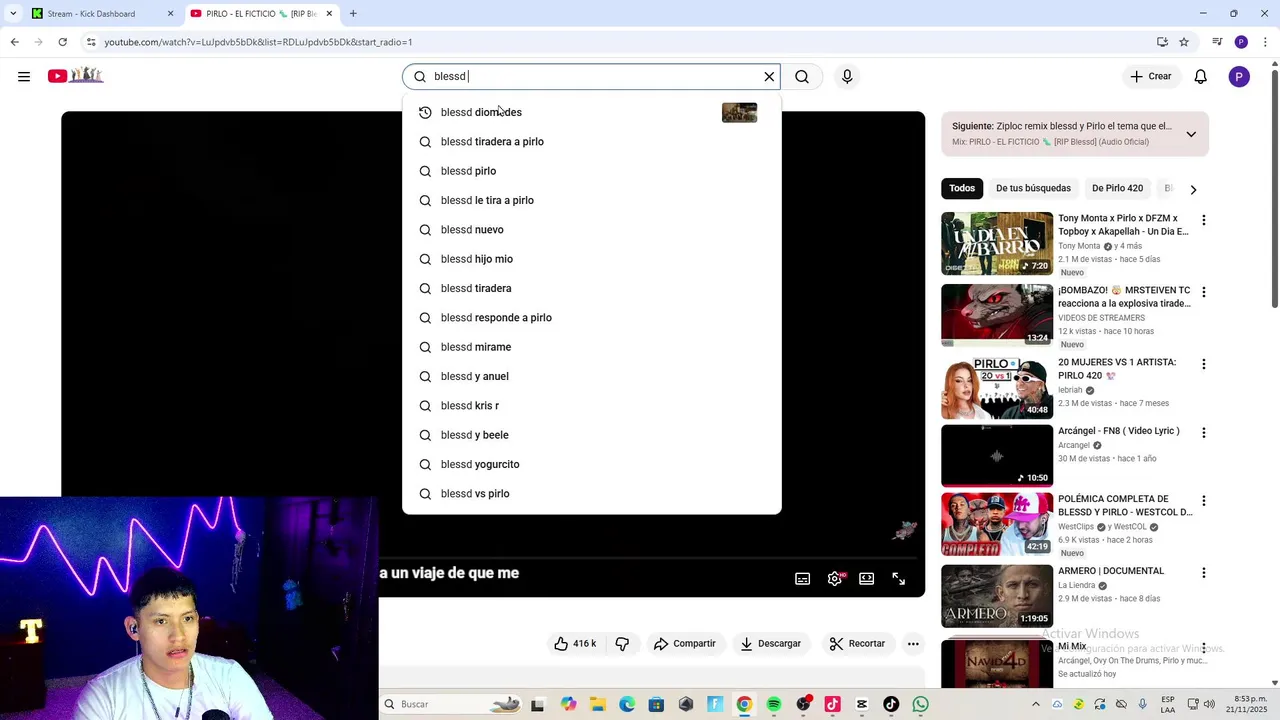Dislike the video
This screenshot has width=1280, height=720.
[622, 644]
